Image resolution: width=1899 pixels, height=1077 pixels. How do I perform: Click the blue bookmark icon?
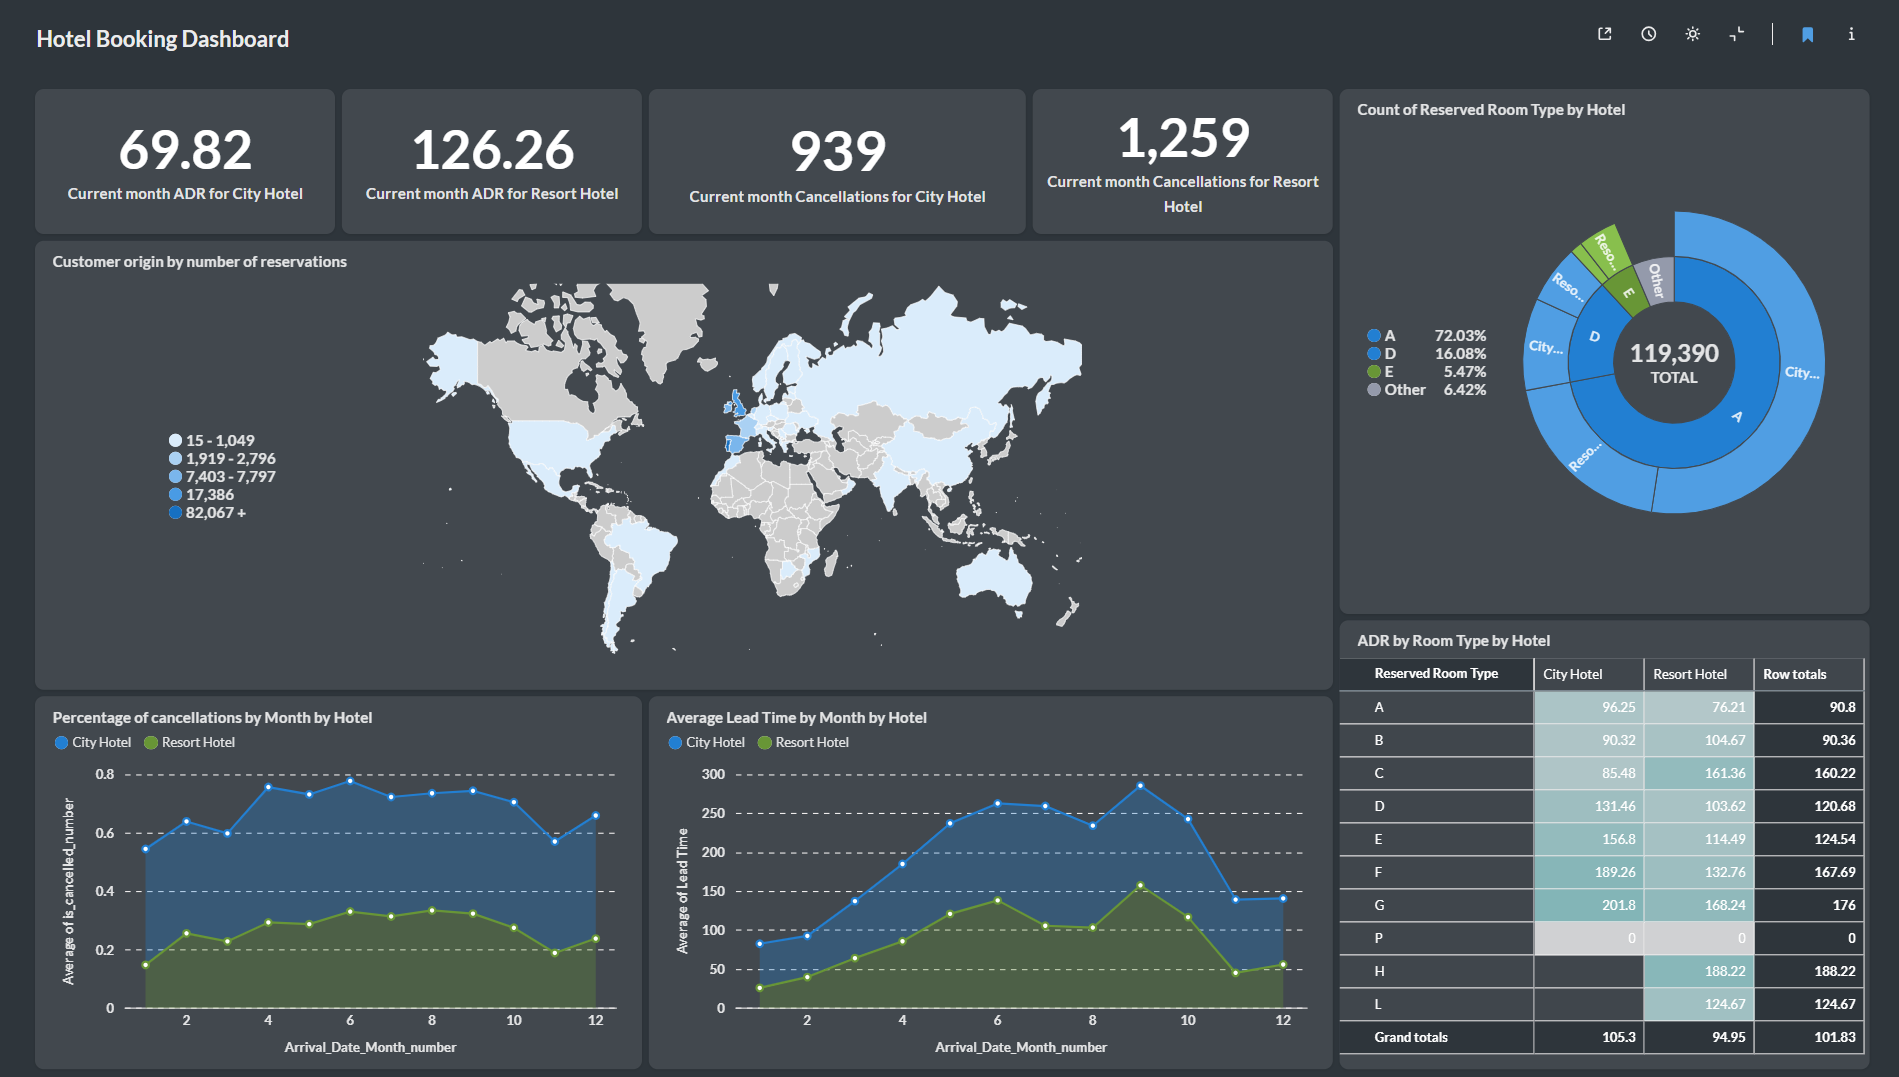point(1808,35)
